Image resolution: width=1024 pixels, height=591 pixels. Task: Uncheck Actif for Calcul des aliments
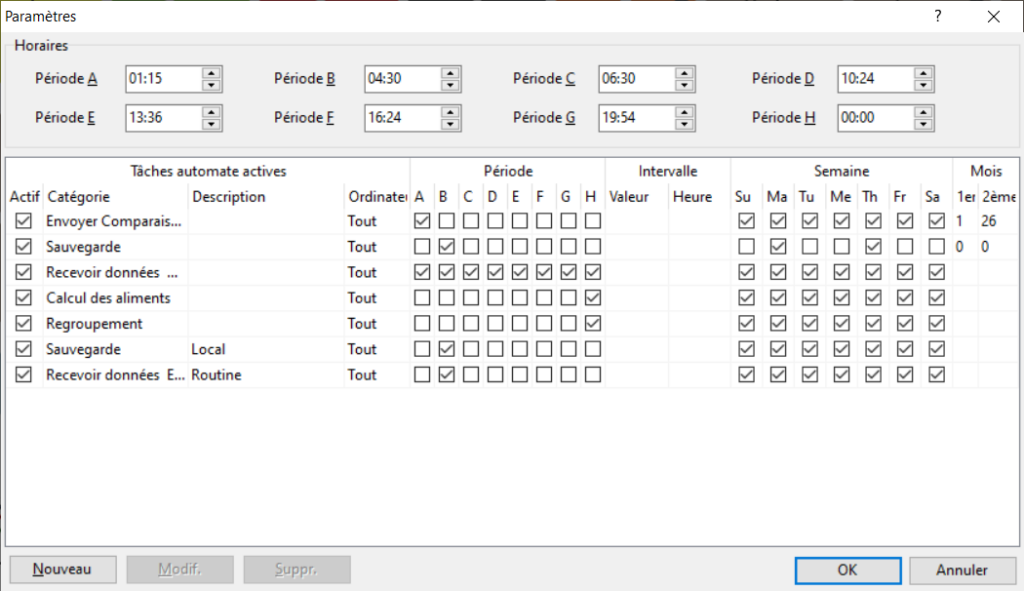pyautogui.click(x=24, y=298)
